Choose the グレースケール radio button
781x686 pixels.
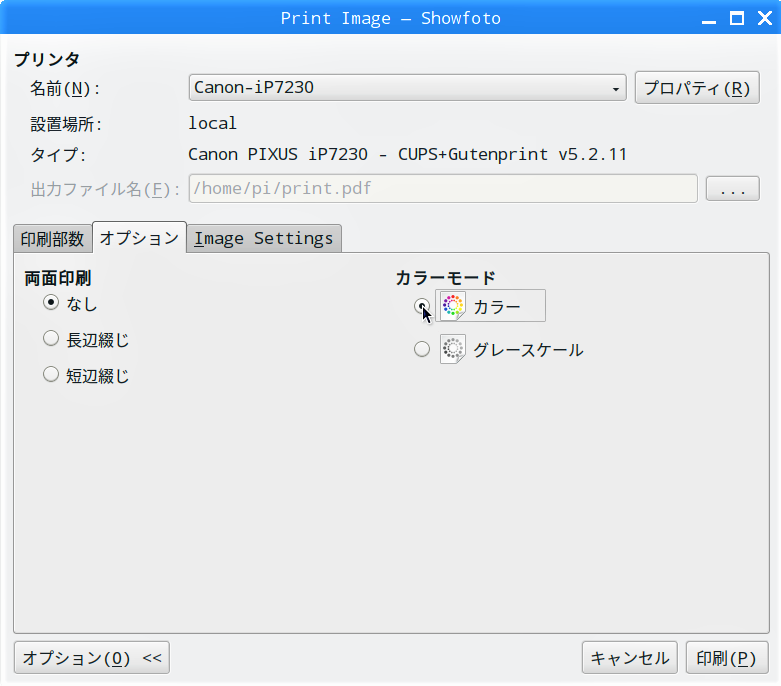pyautogui.click(x=421, y=349)
